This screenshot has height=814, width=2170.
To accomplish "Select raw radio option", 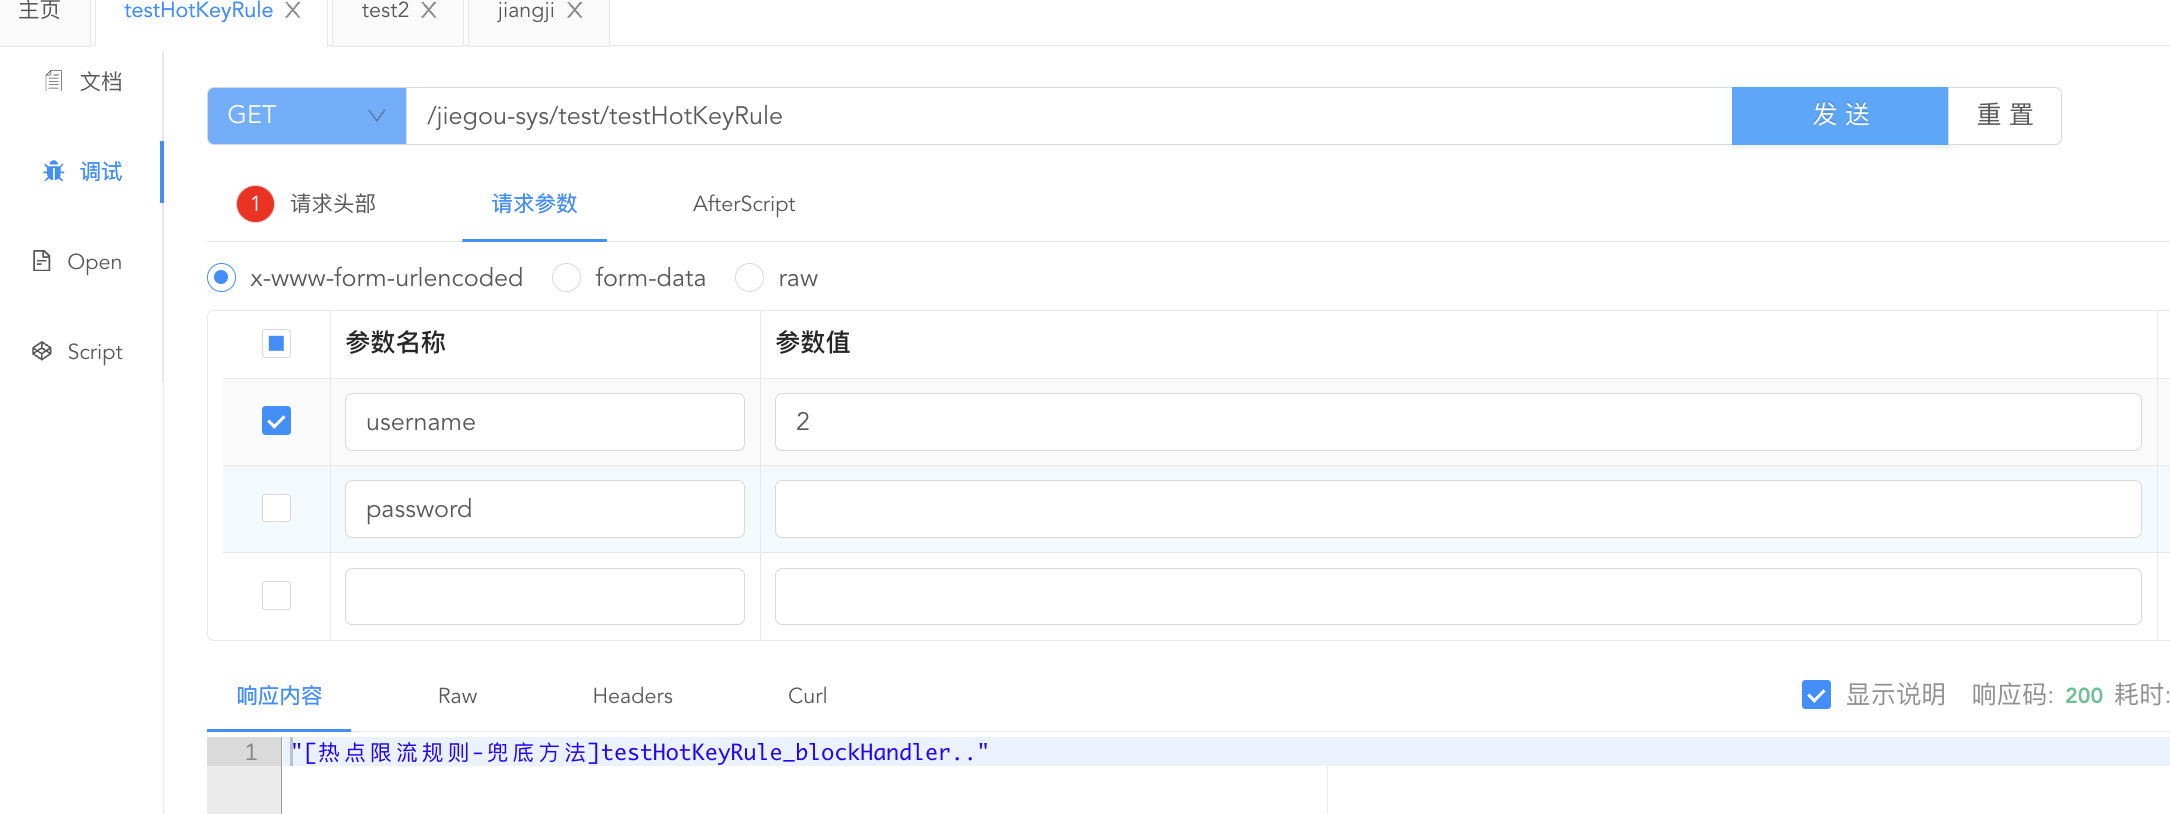I will pos(749,277).
